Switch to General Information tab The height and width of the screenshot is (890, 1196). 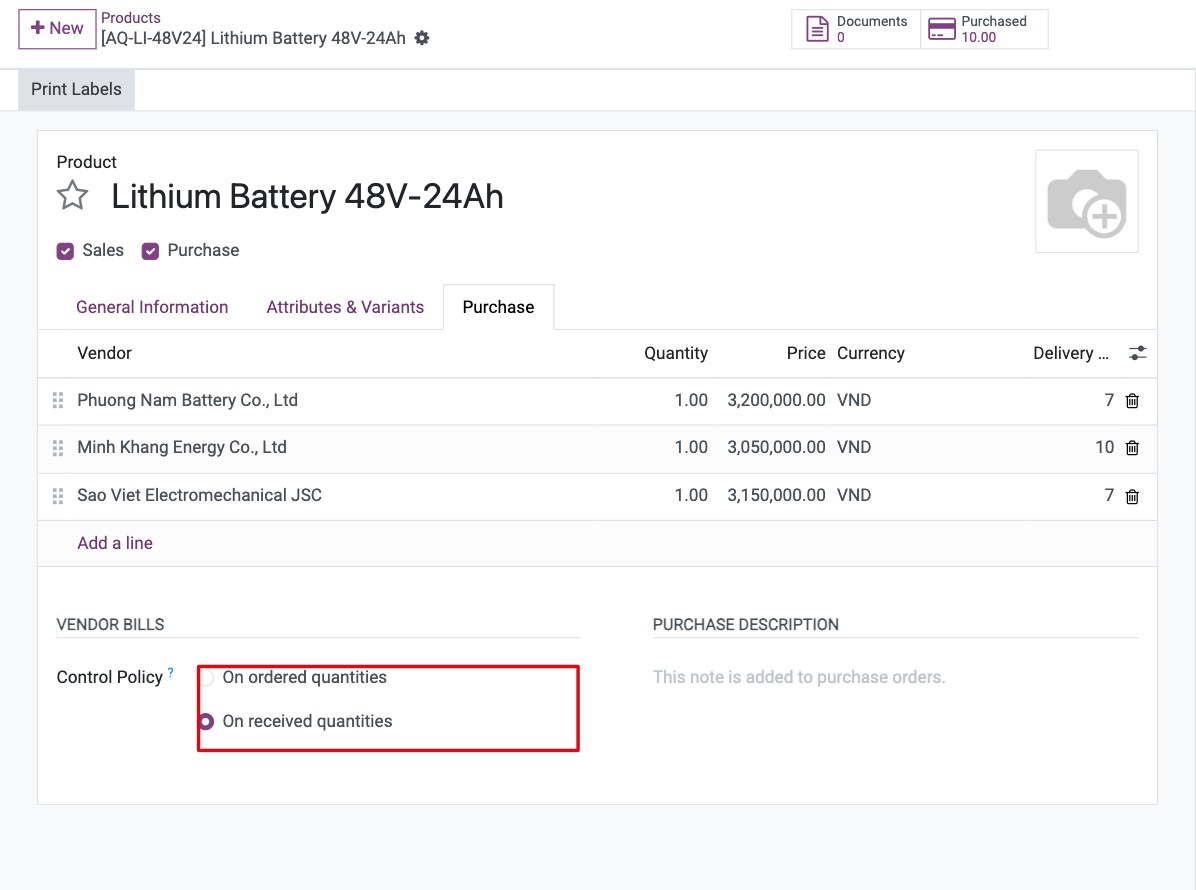pos(152,307)
